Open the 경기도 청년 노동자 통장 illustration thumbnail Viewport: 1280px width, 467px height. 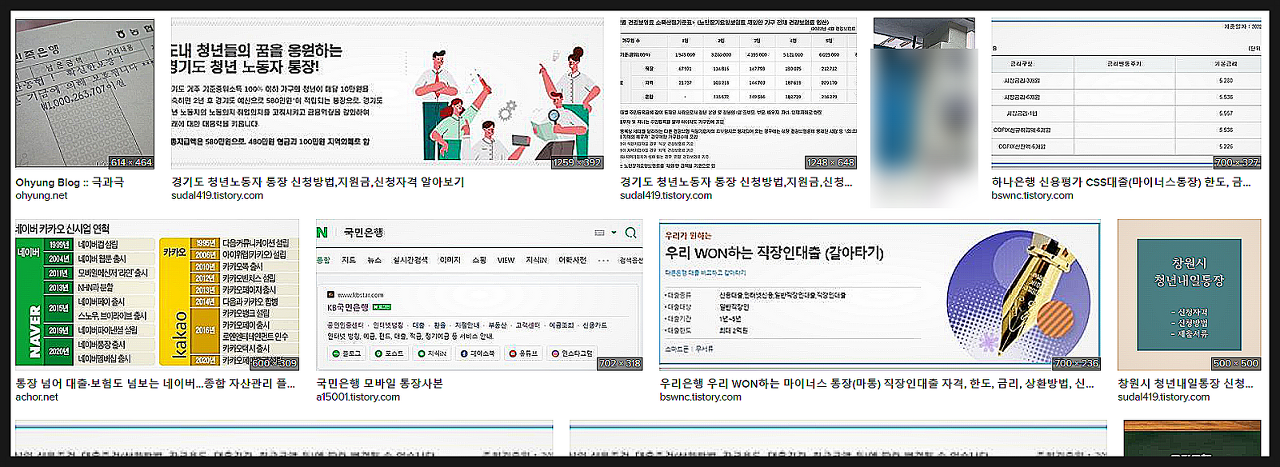point(388,93)
